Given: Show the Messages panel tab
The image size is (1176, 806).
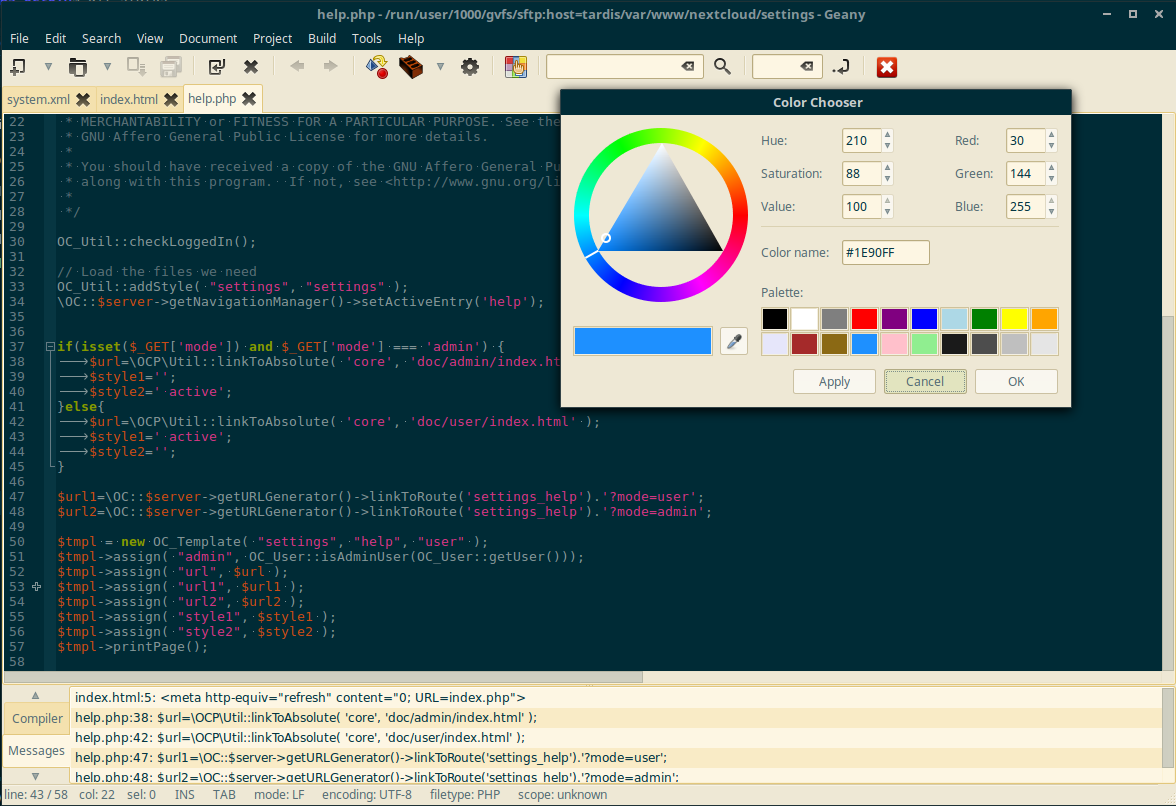Looking at the screenshot, I should 36,751.
